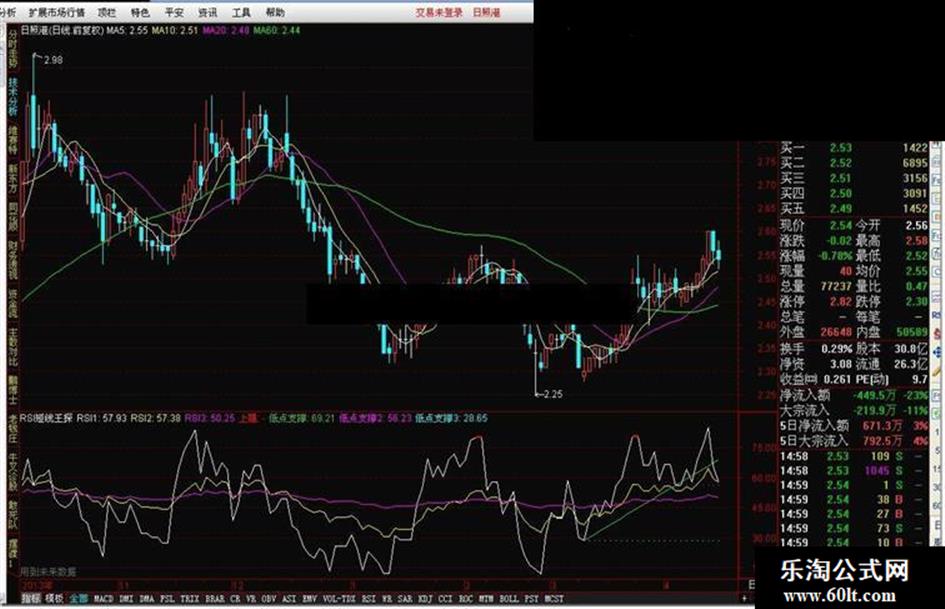Click the green MA60: 2.44 label
Image resolution: width=945 pixels, height=609 pixels.
coord(277,30)
